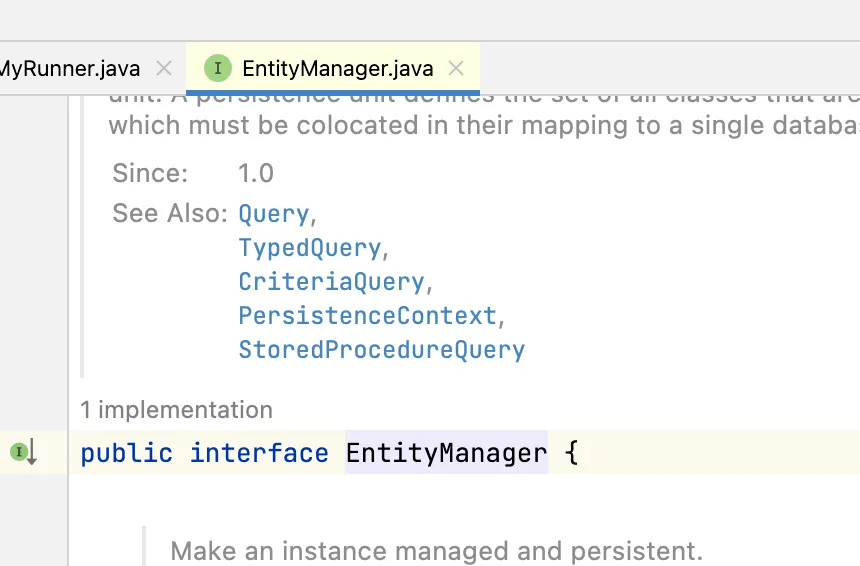Go to the StoredProcedureQuery link
This screenshot has height=566, width=860.
pos(381,350)
